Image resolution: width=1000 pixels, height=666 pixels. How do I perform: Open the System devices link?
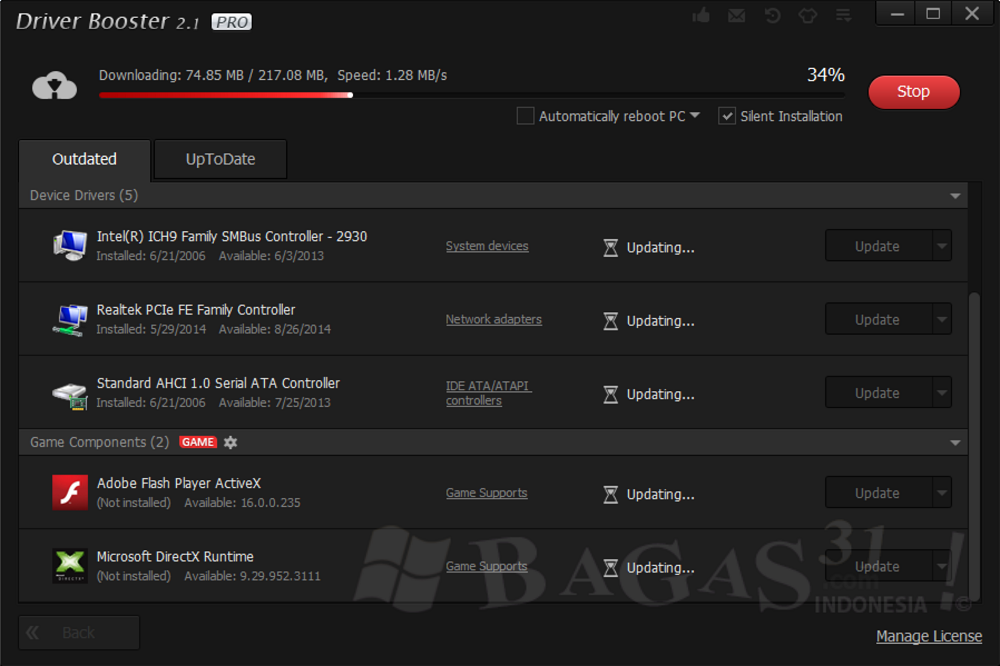click(487, 246)
